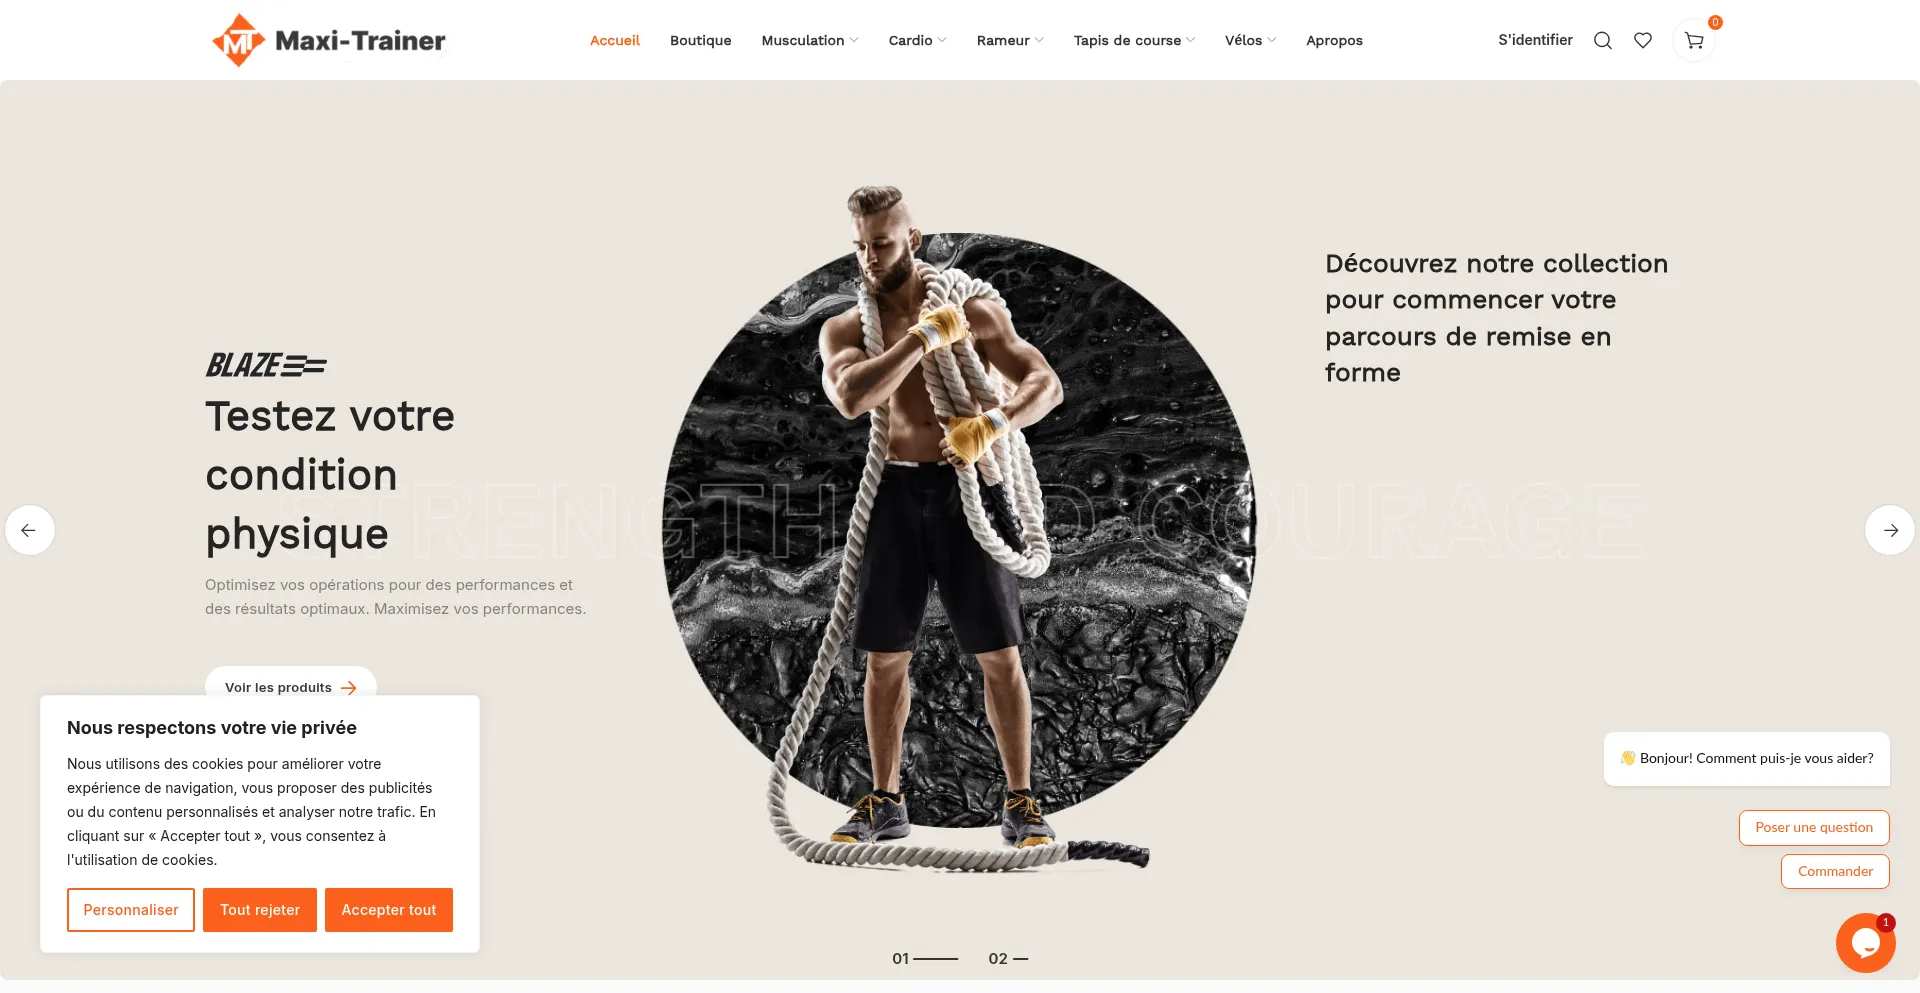
Task: Choose the Poser une question chat option
Action: click(x=1814, y=828)
